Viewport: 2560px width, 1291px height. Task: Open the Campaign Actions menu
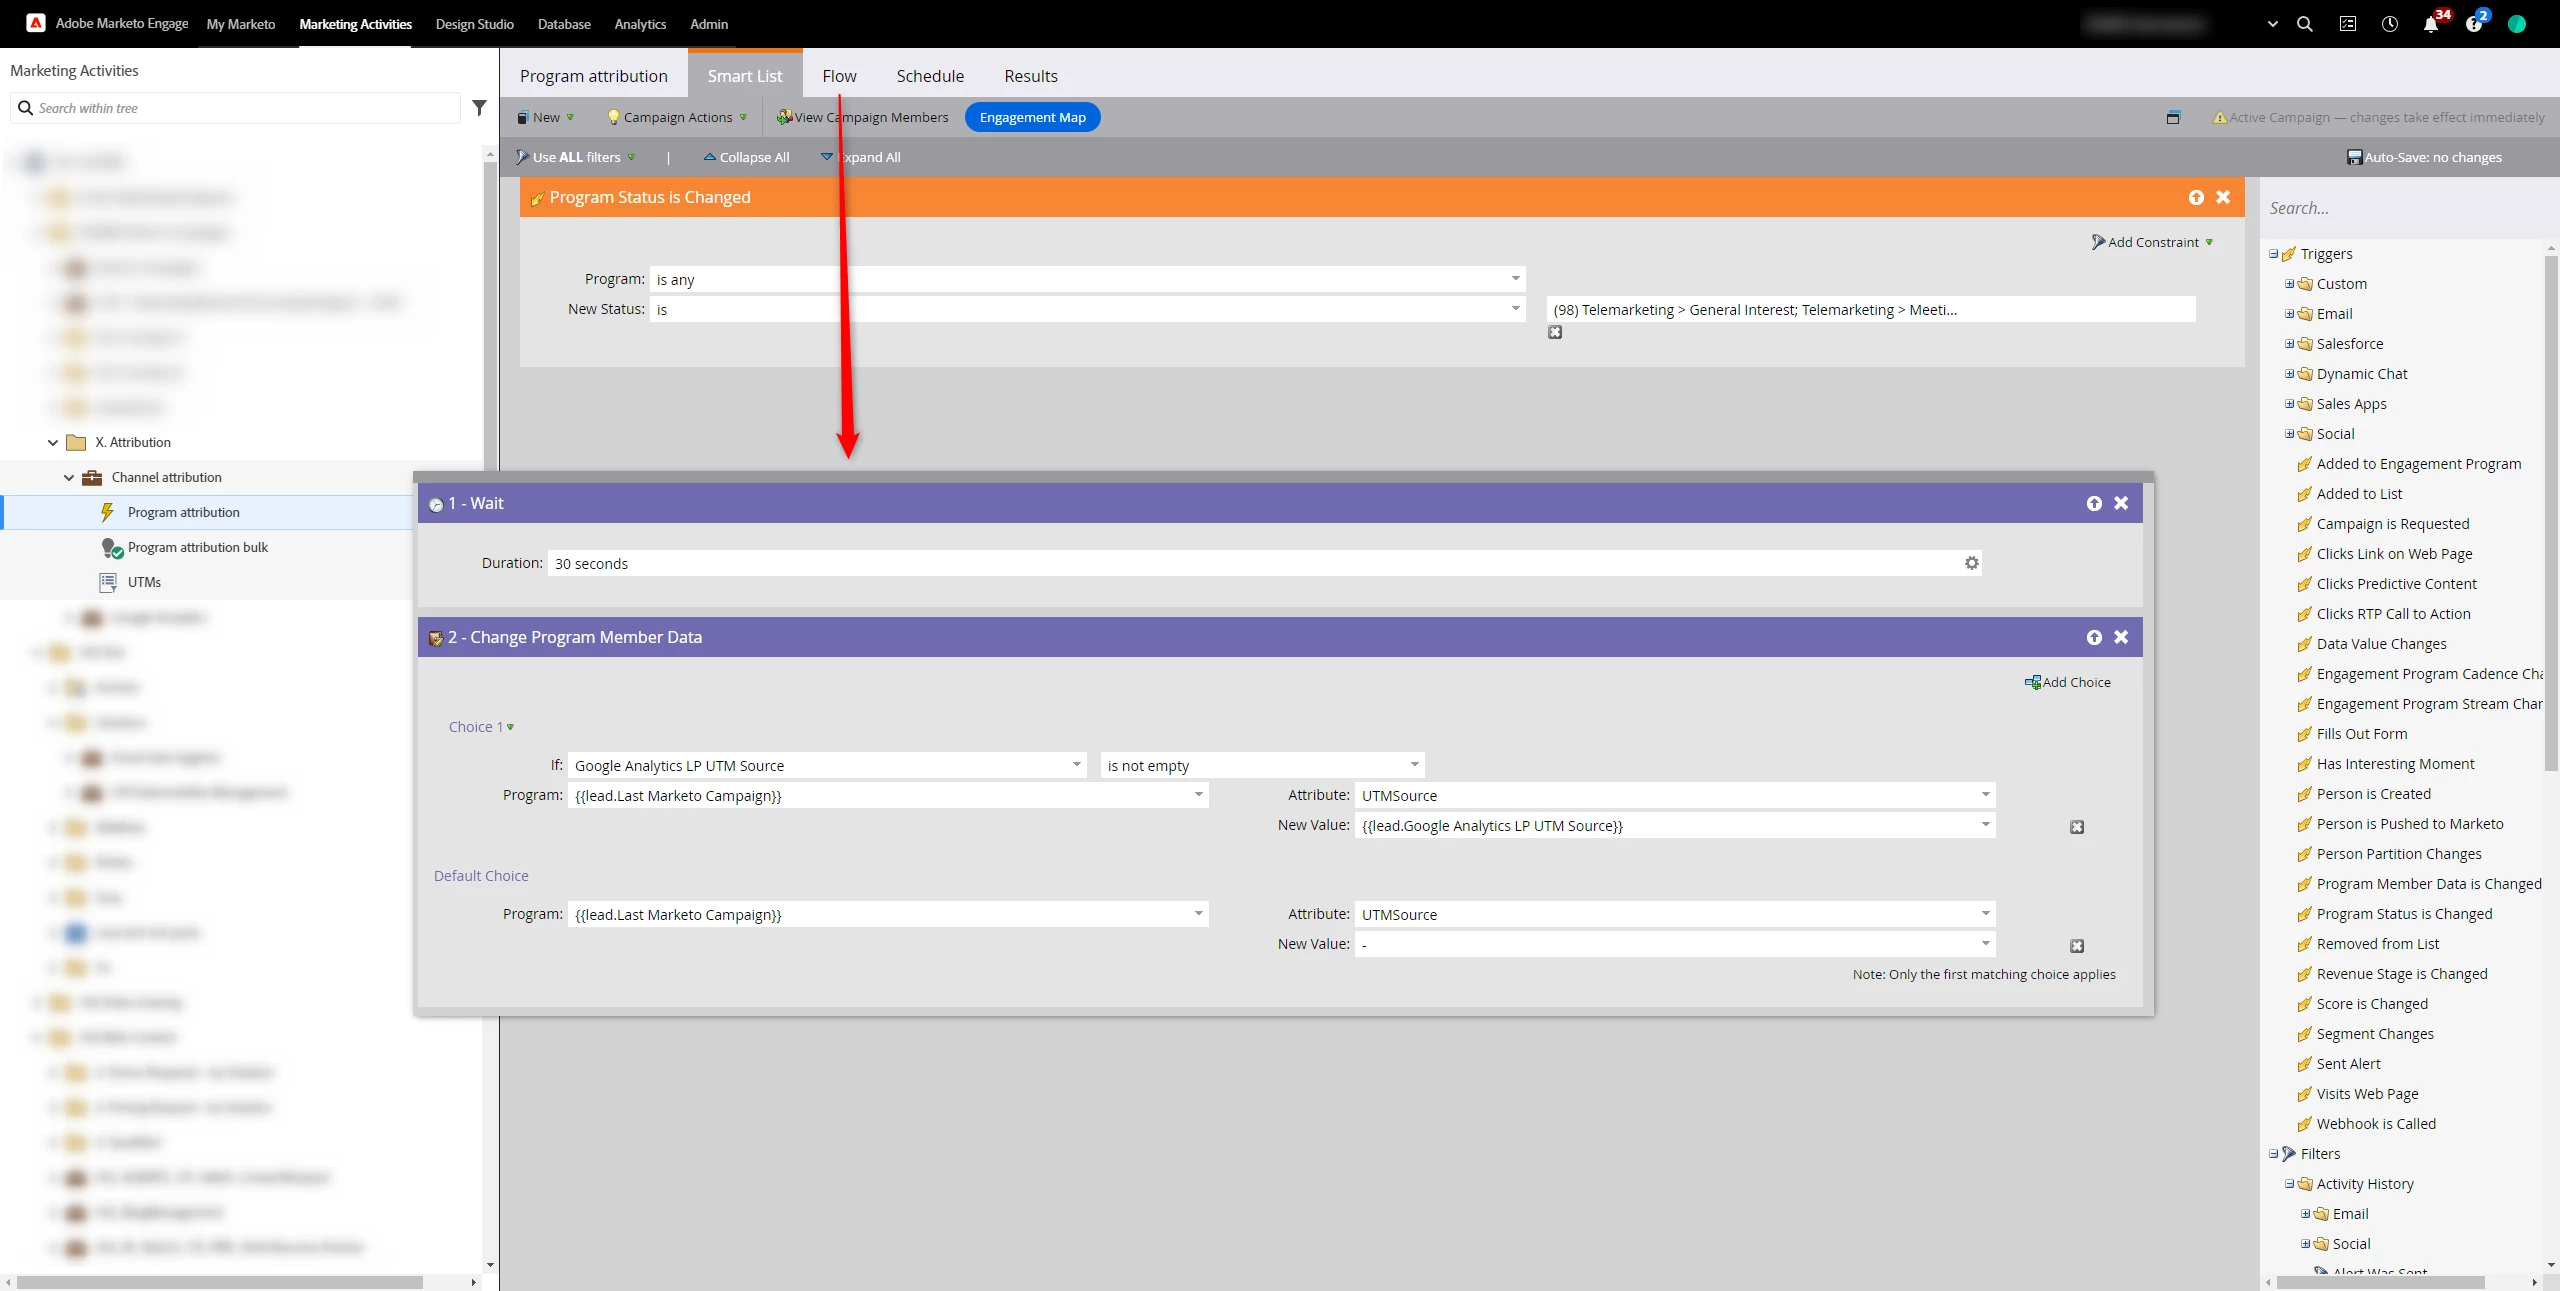point(678,117)
